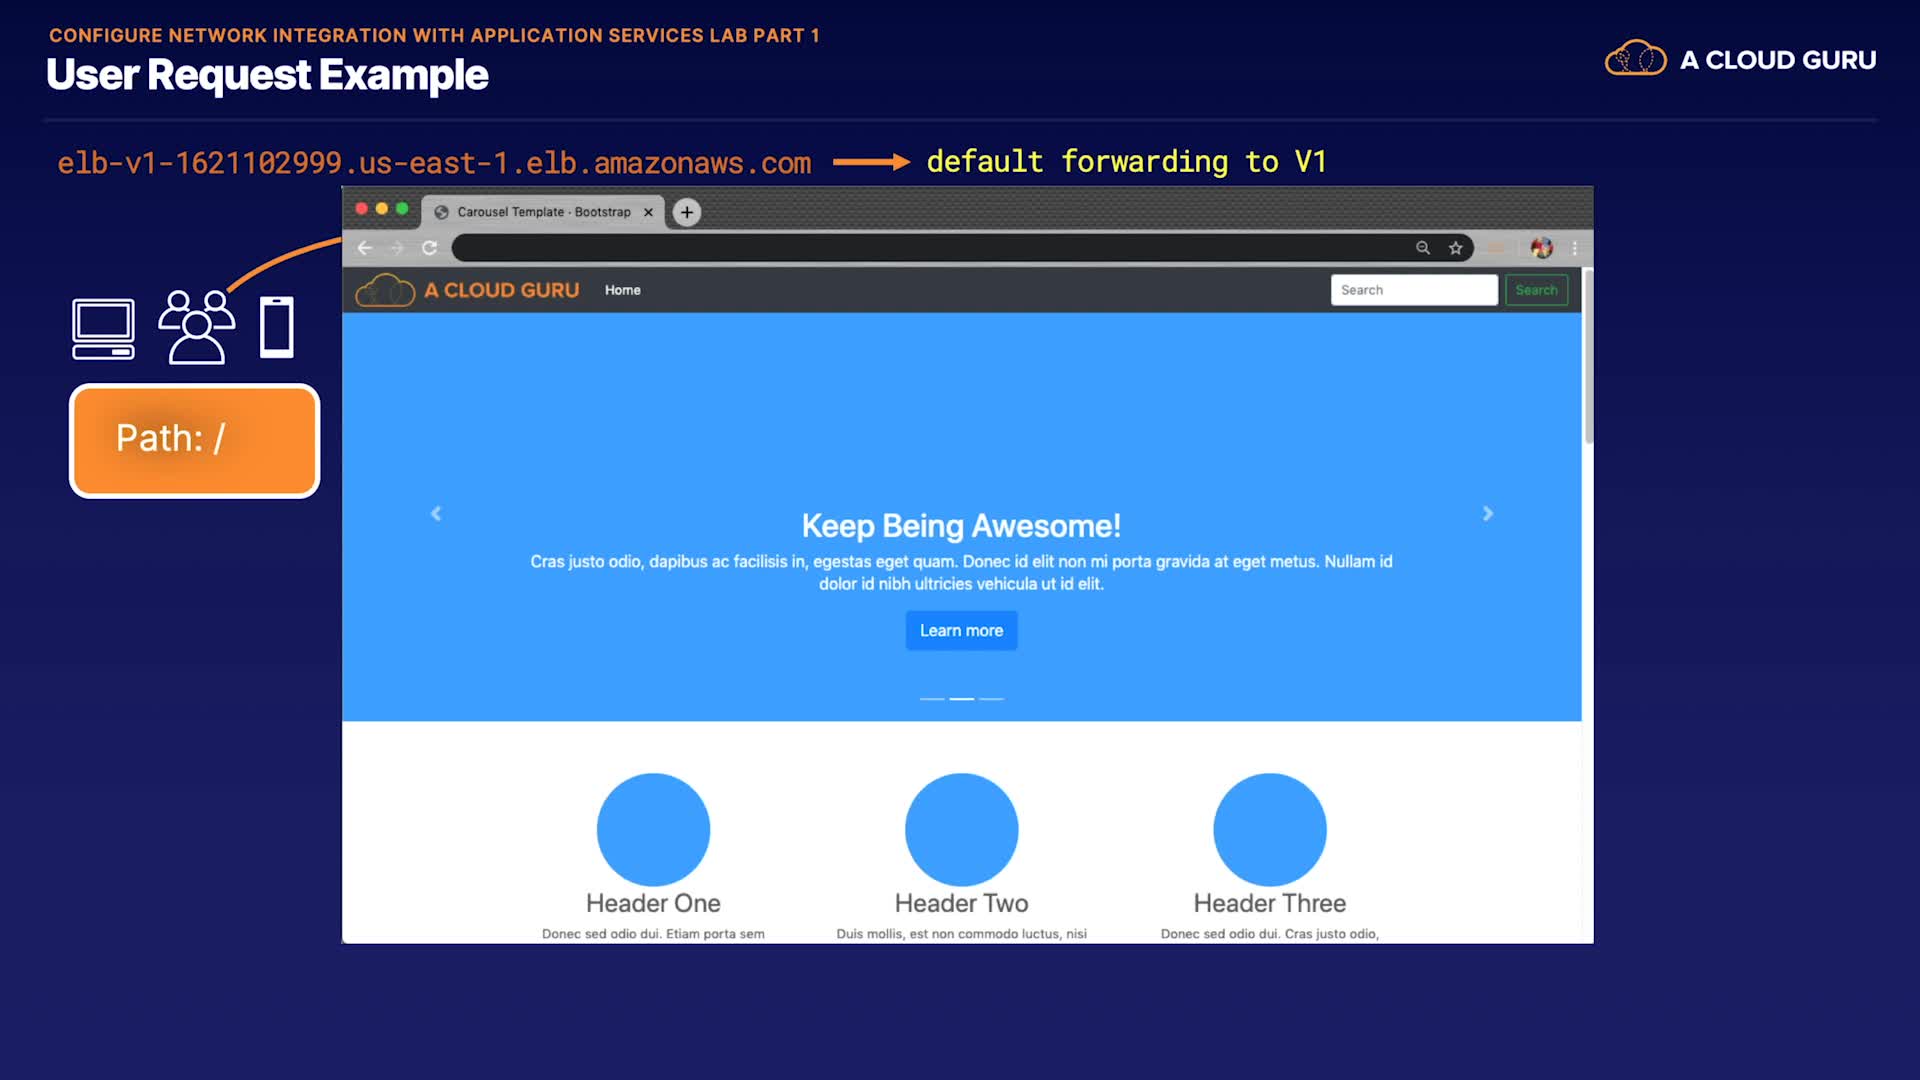Open the new tab plus button
This screenshot has height=1080, width=1920.
687,212
